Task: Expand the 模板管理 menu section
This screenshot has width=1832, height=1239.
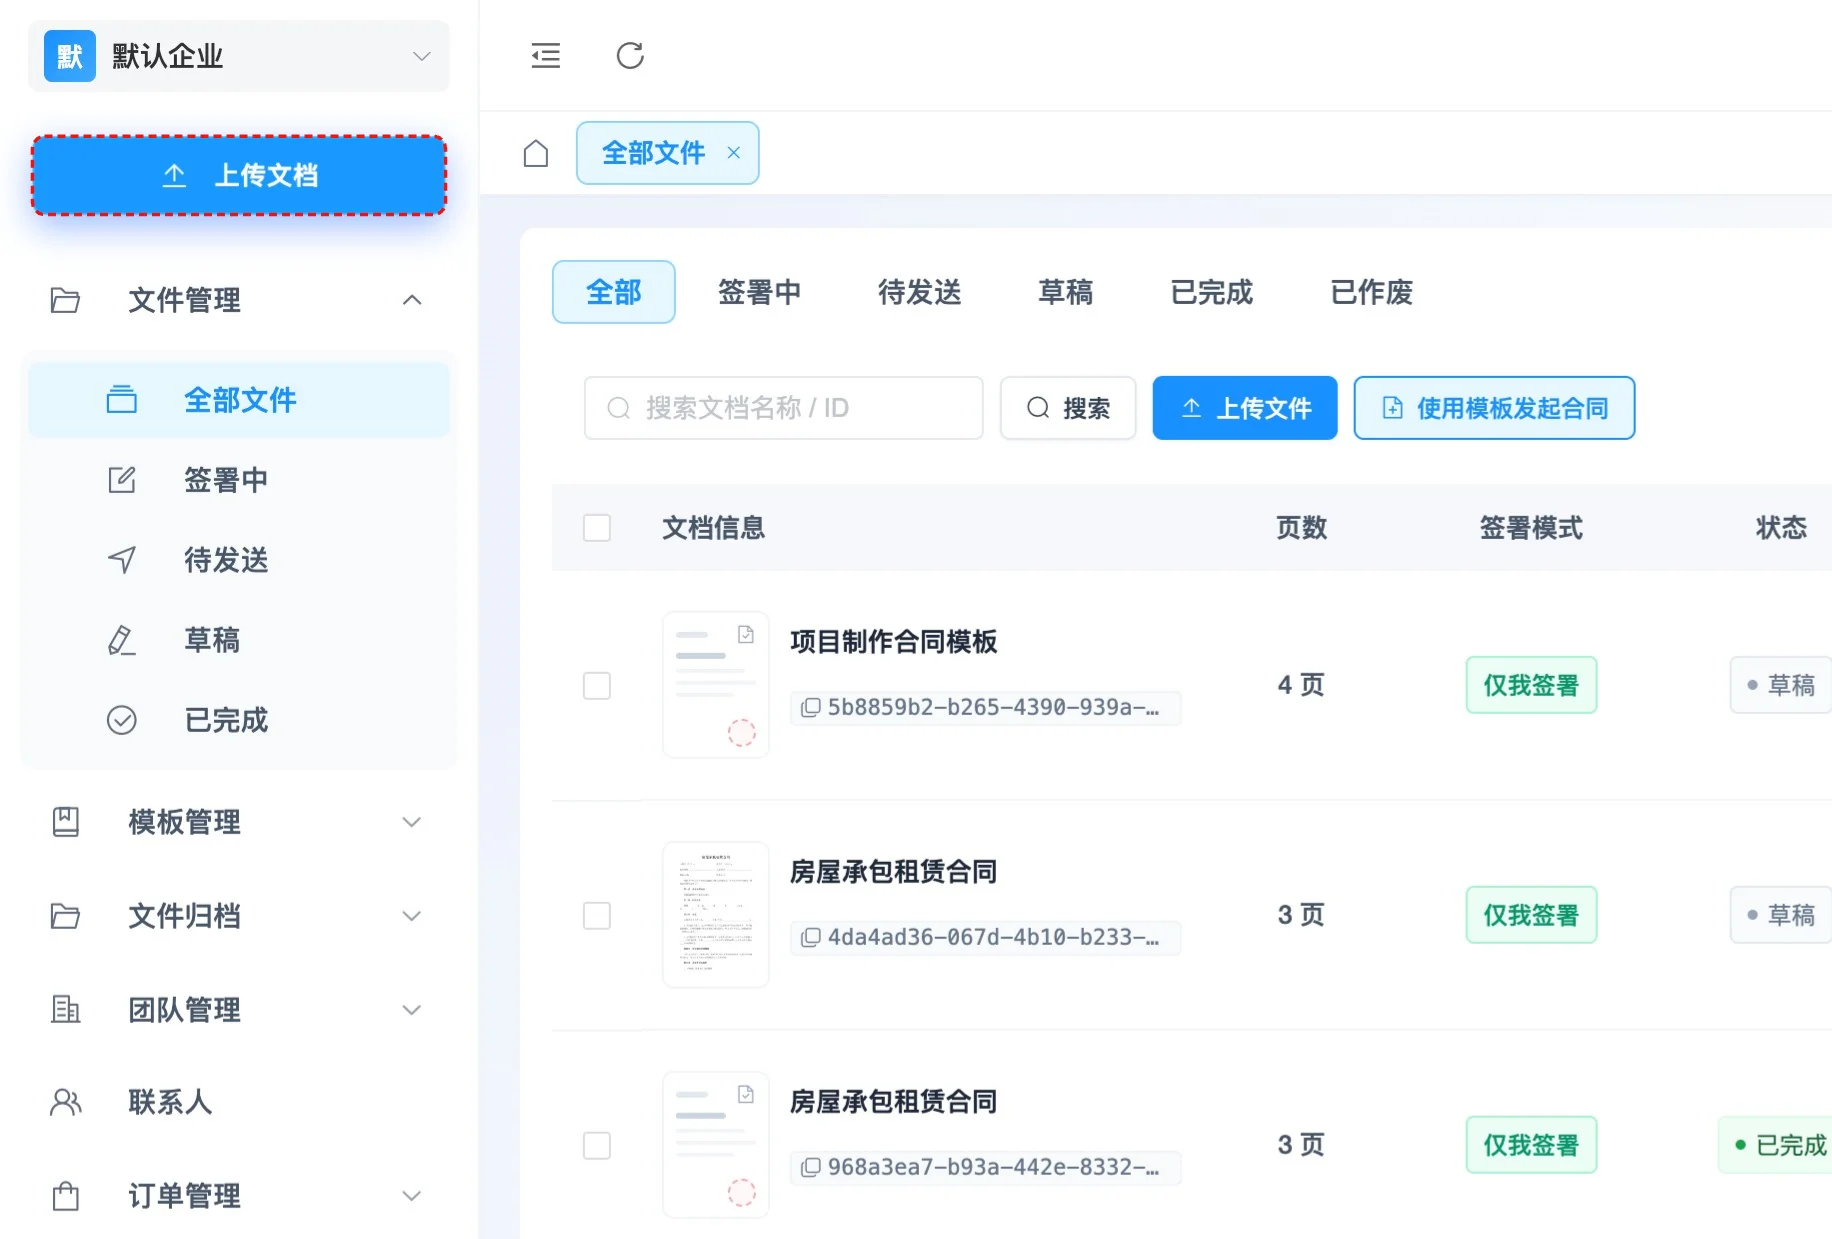Action: click(x=412, y=822)
